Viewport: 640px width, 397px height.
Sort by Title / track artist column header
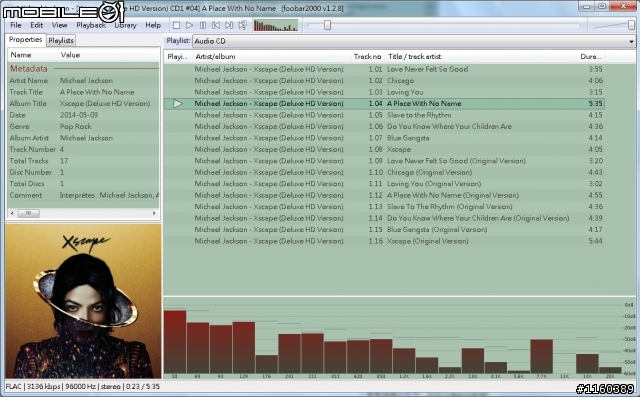pos(481,57)
